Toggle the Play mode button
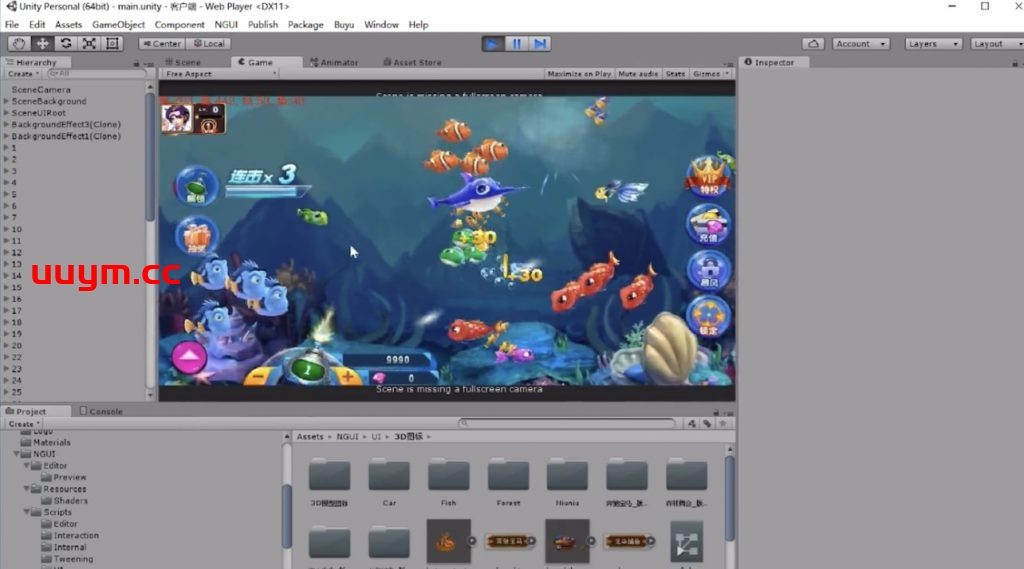 tap(493, 43)
